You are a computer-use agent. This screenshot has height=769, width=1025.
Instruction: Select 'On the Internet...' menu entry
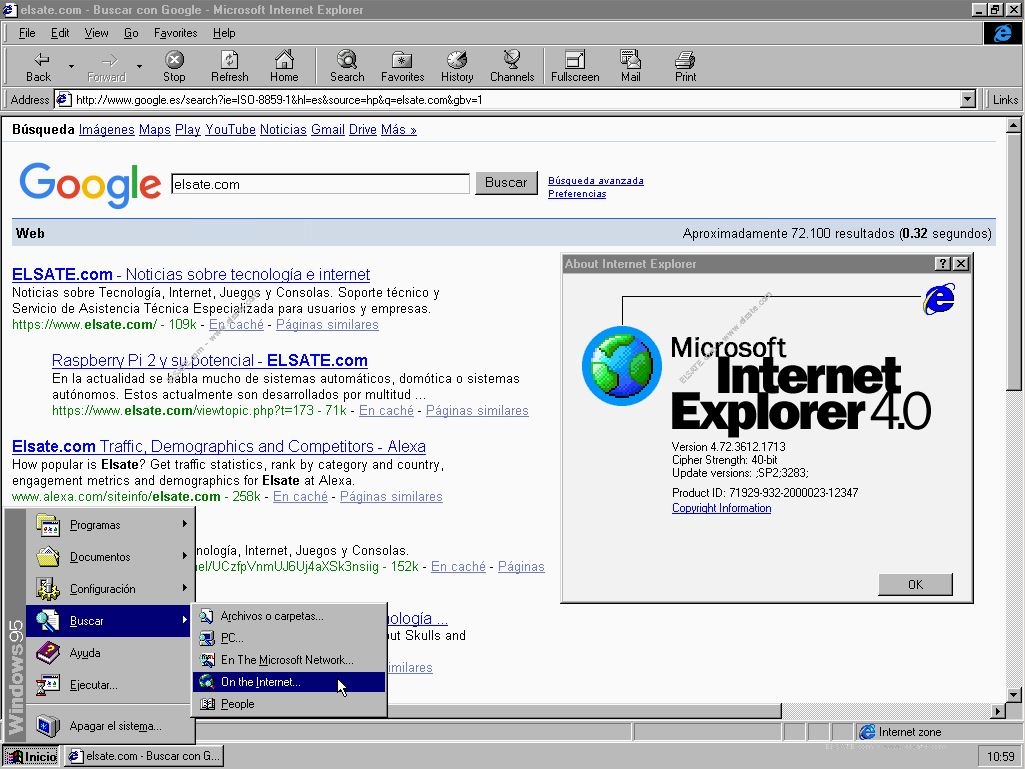pyautogui.click(x=260, y=682)
